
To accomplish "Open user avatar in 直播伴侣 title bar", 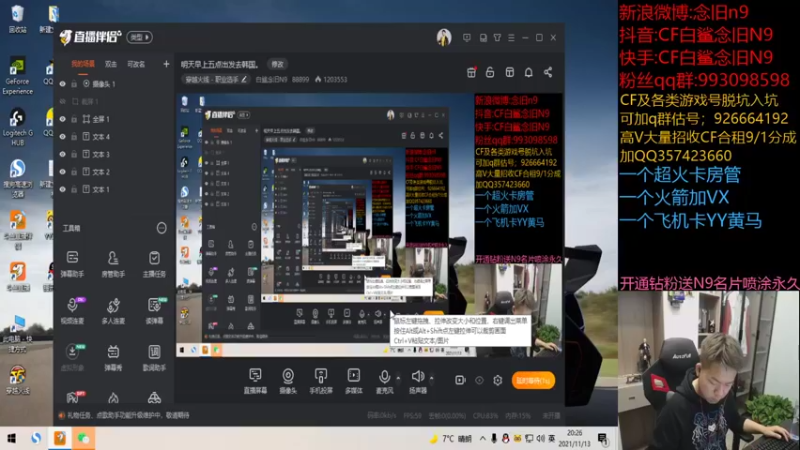I will point(444,38).
